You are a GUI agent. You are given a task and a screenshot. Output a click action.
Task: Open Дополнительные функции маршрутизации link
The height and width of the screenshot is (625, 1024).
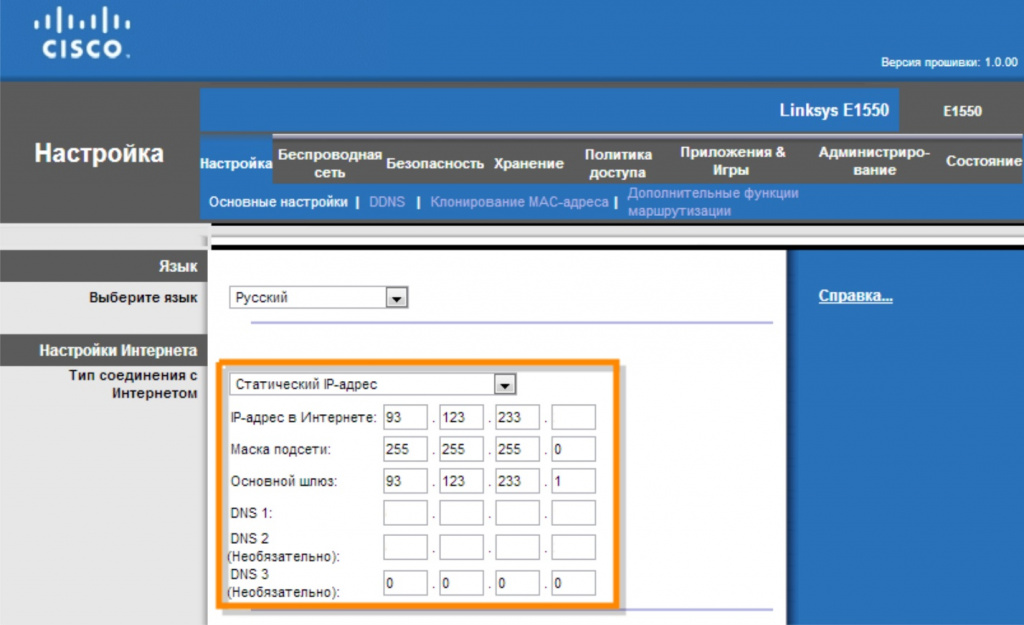click(712, 202)
